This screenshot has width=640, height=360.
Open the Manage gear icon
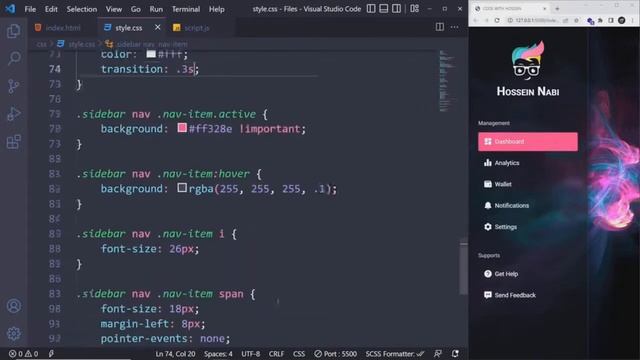tap(14, 333)
